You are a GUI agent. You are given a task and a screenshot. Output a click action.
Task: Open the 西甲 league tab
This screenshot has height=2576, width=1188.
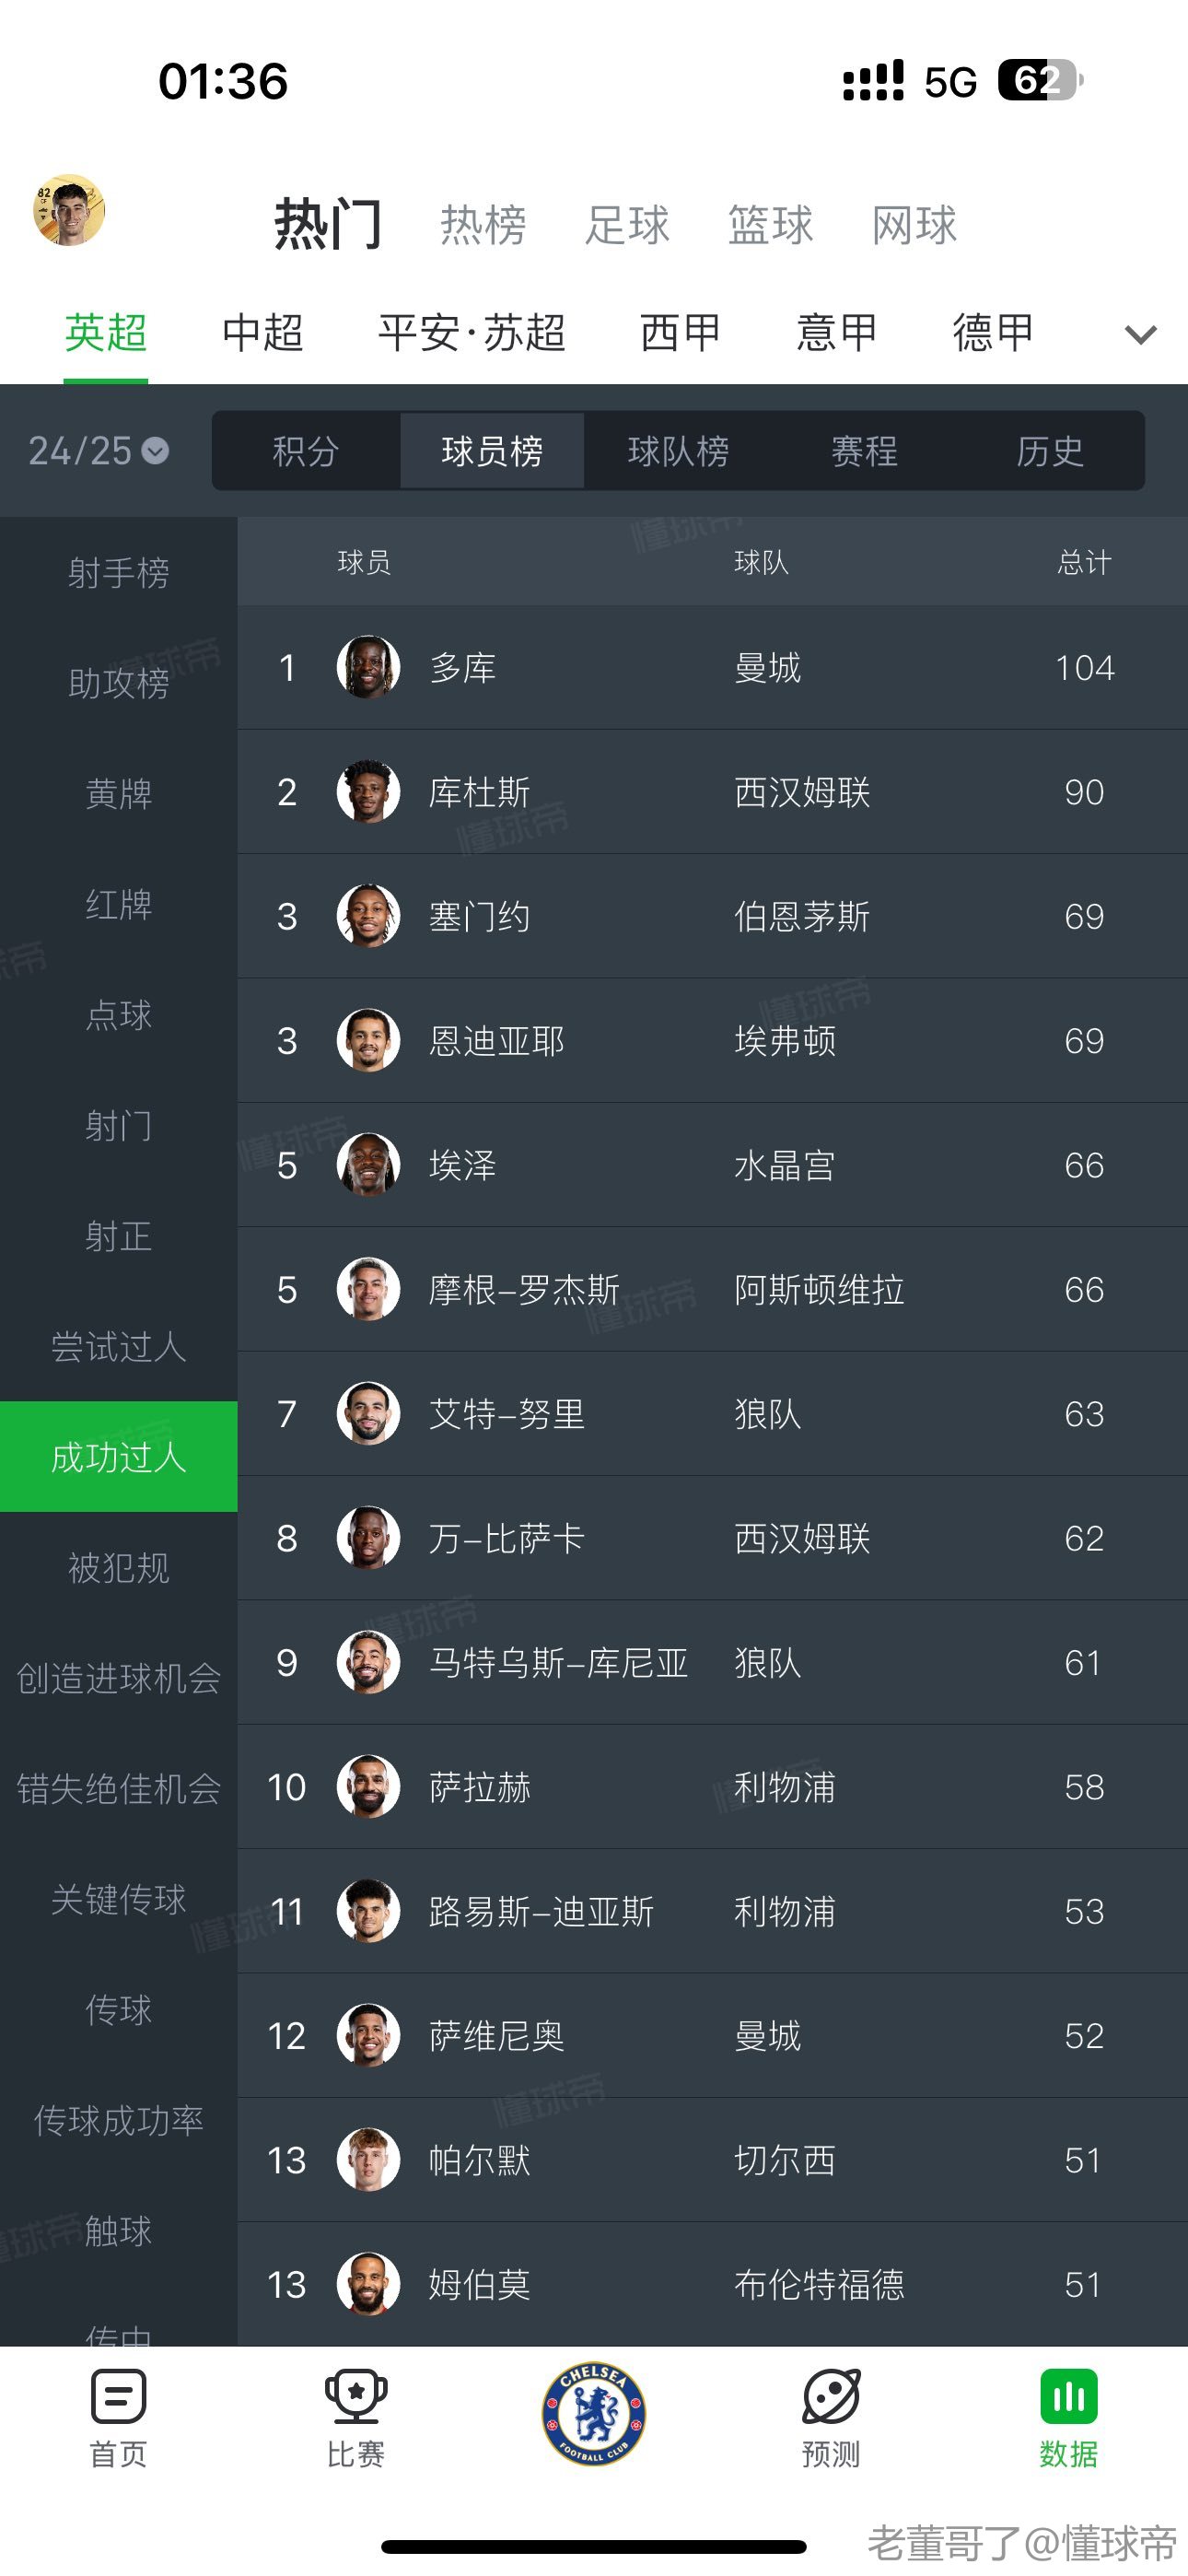coord(680,332)
